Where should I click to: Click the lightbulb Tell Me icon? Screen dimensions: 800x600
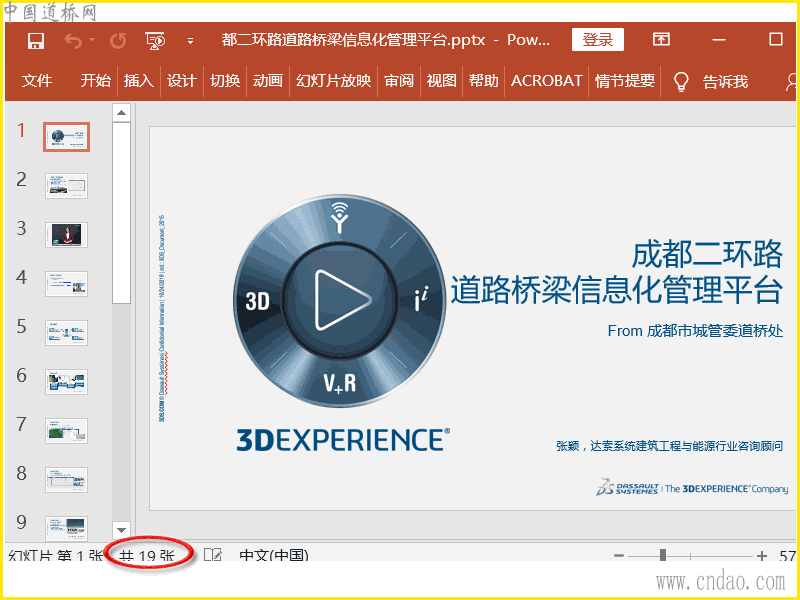point(681,81)
